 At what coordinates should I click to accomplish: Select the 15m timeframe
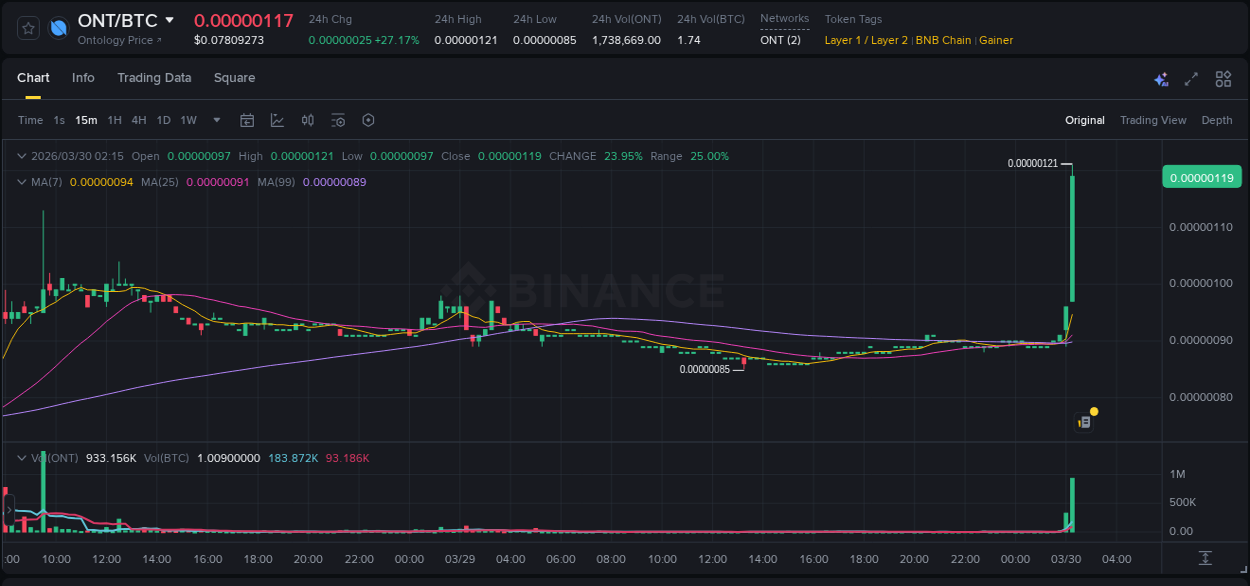tap(86, 120)
